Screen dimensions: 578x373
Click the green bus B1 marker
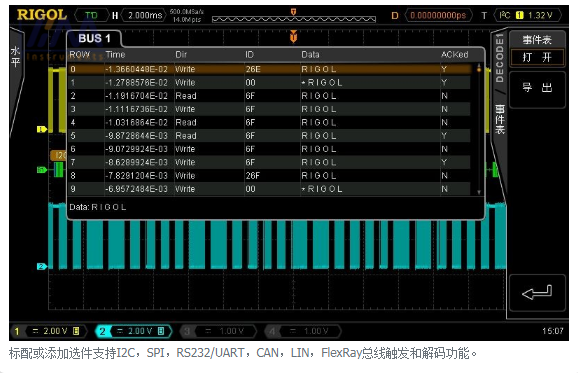click(x=42, y=170)
